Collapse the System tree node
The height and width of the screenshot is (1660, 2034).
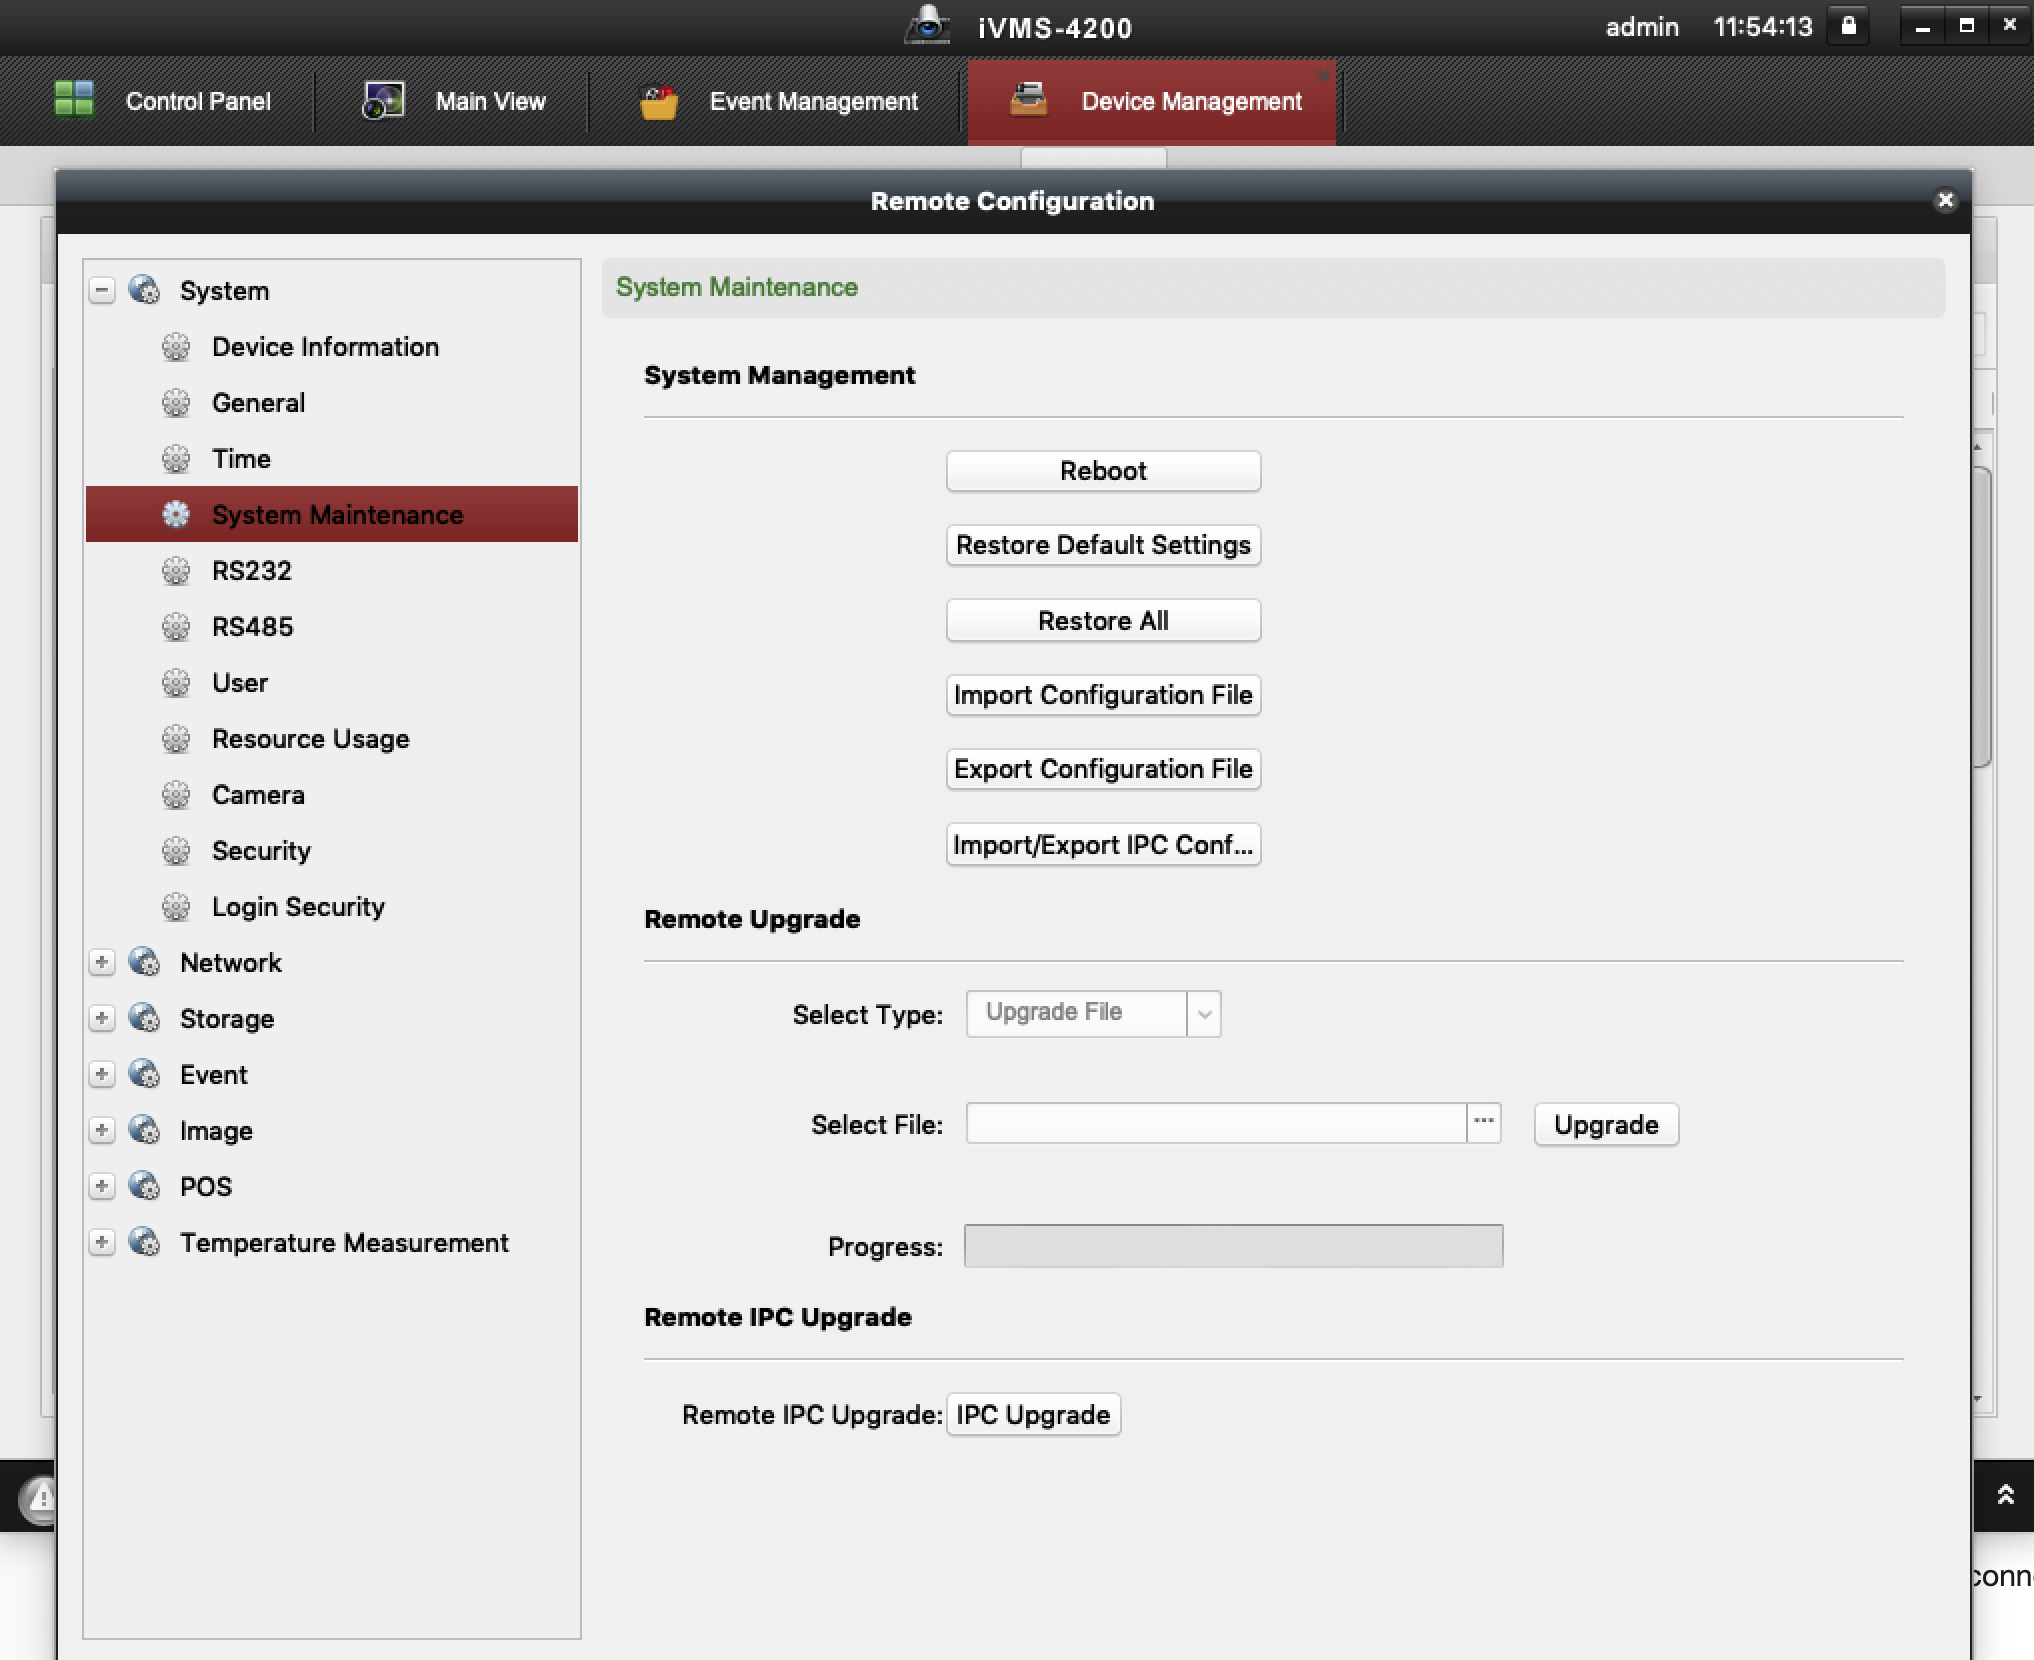click(x=102, y=291)
